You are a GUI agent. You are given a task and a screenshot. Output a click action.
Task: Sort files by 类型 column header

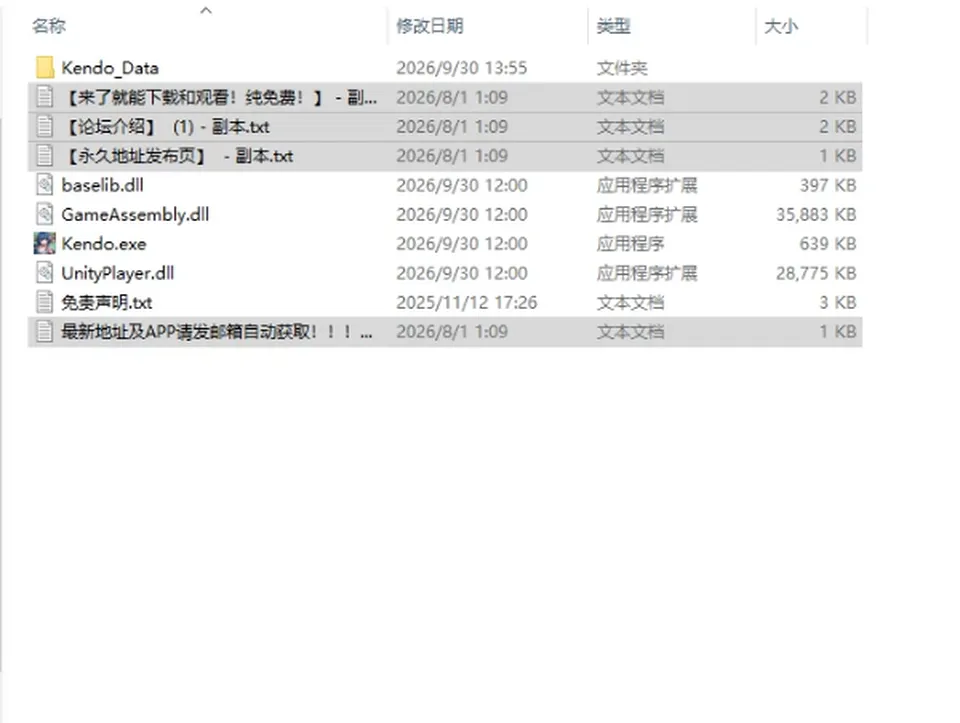pyautogui.click(x=613, y=26)
